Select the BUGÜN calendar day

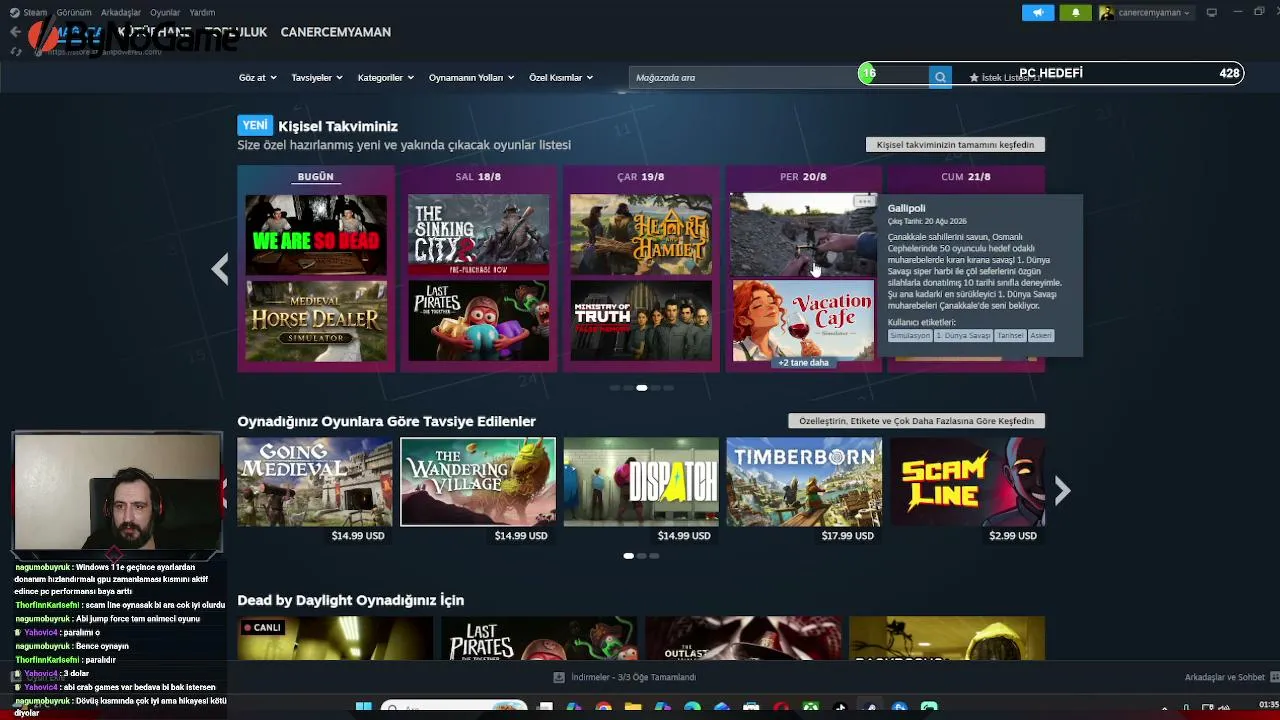315,177
